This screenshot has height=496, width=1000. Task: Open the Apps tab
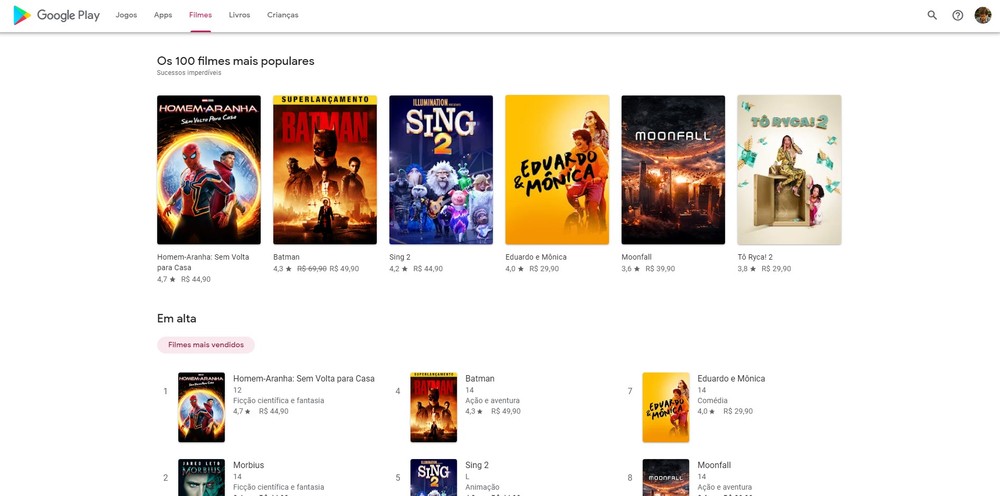click(163, 15)
